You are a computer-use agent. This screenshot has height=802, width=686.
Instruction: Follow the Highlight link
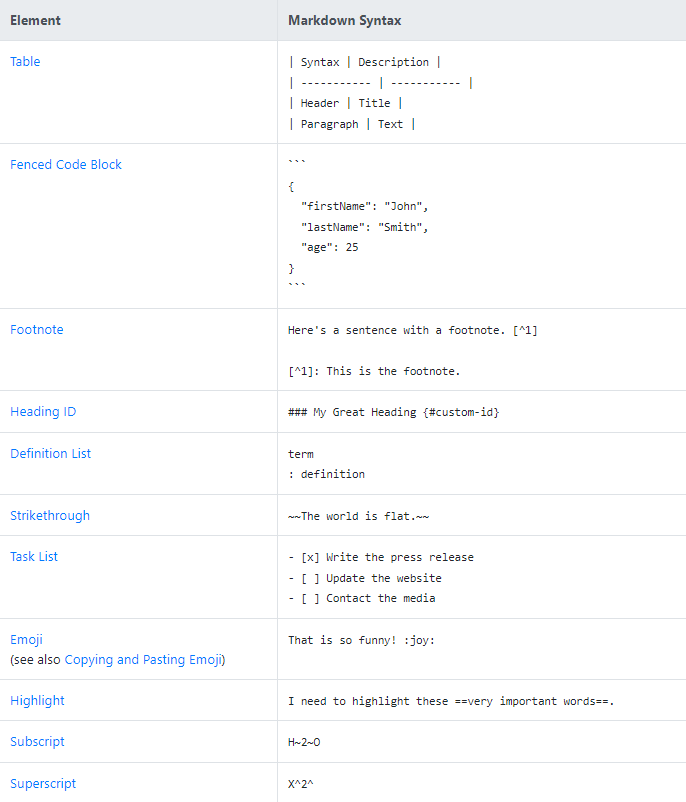[x=37, y=701]
